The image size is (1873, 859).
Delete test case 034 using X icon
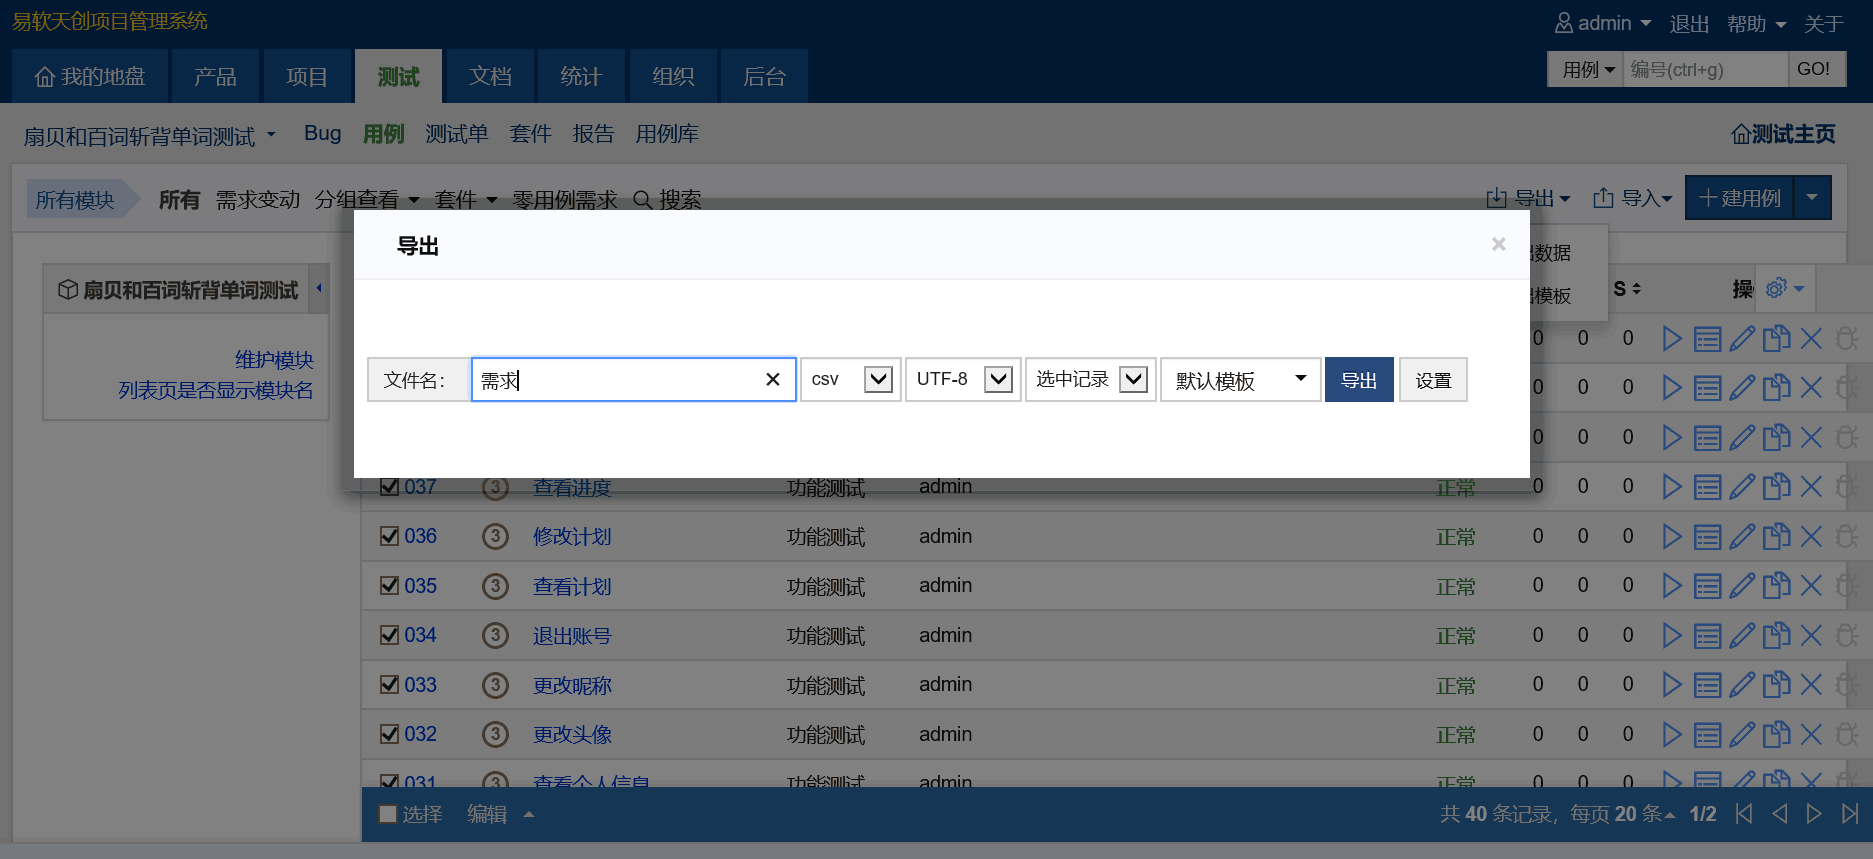click(x=1811, y=636)
